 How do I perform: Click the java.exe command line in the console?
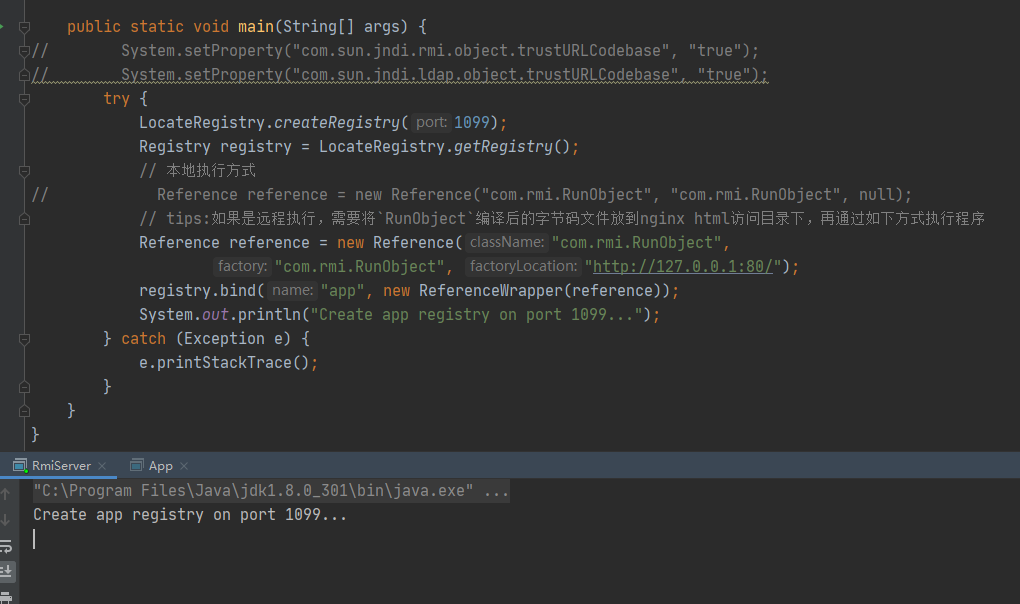(x=271, y=490)
